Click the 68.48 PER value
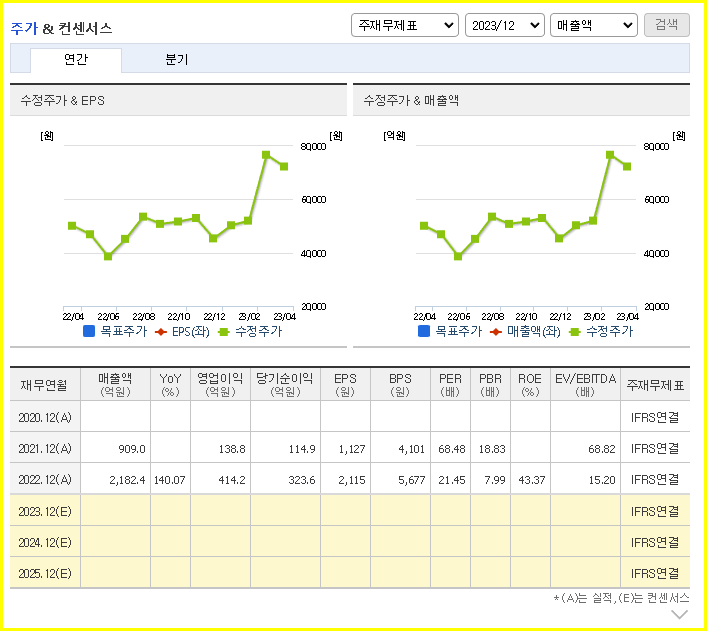The height and width of the screenshot is (631, 707). point(452,449)
